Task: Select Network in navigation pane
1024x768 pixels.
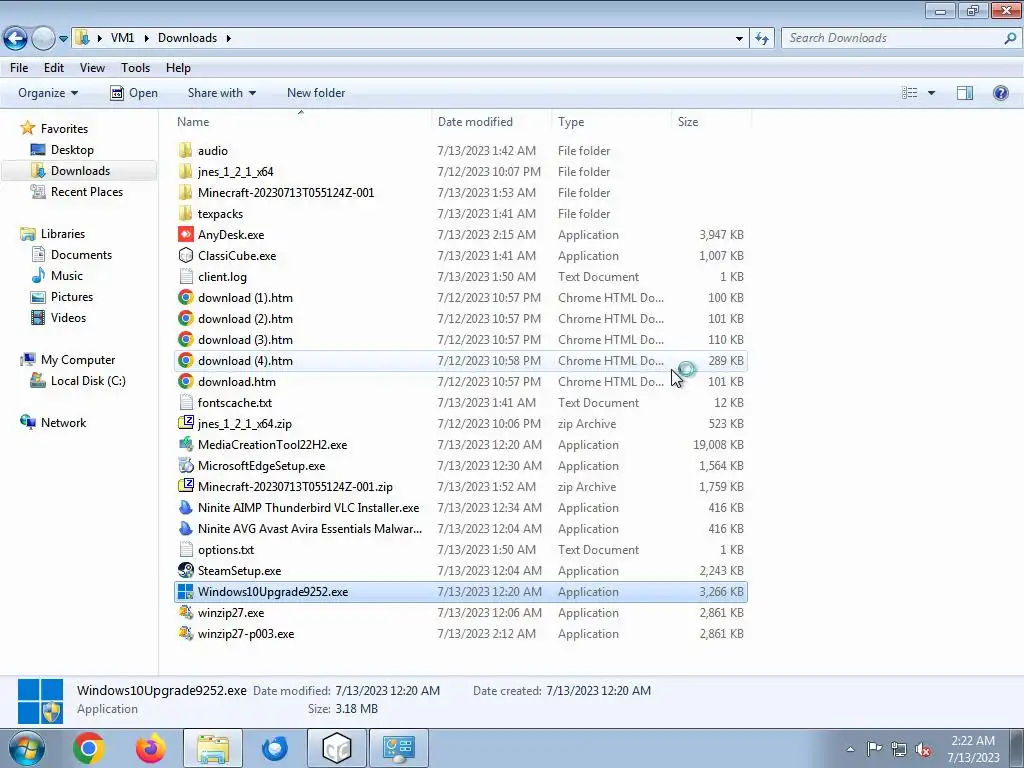Action: [63, 423]
